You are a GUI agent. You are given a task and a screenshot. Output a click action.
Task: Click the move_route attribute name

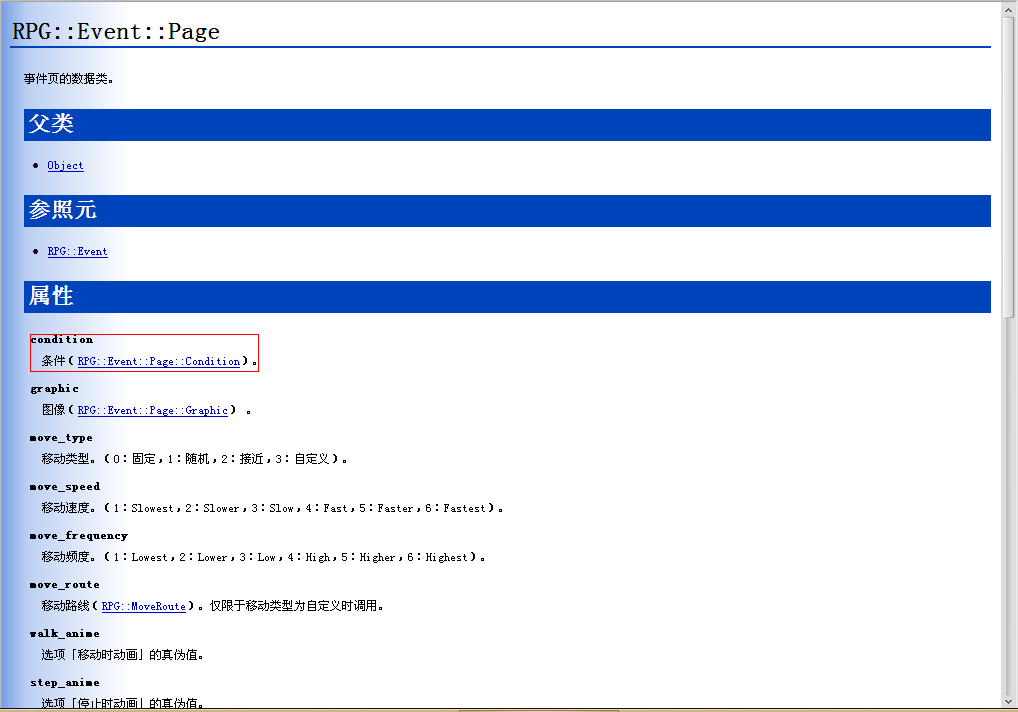(65, 585)
